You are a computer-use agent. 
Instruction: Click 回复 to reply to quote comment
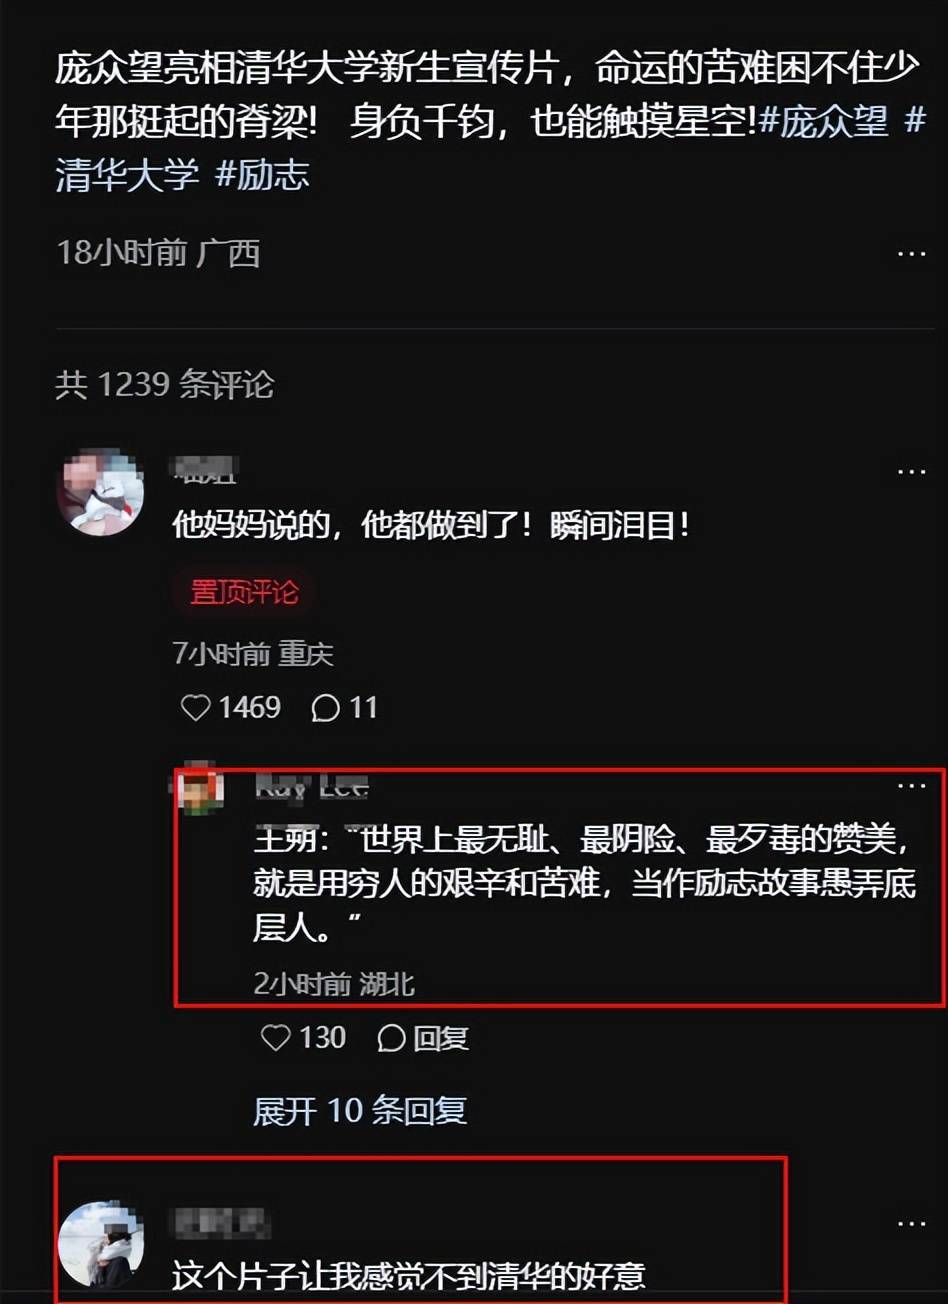click(x=441, y=1038)
